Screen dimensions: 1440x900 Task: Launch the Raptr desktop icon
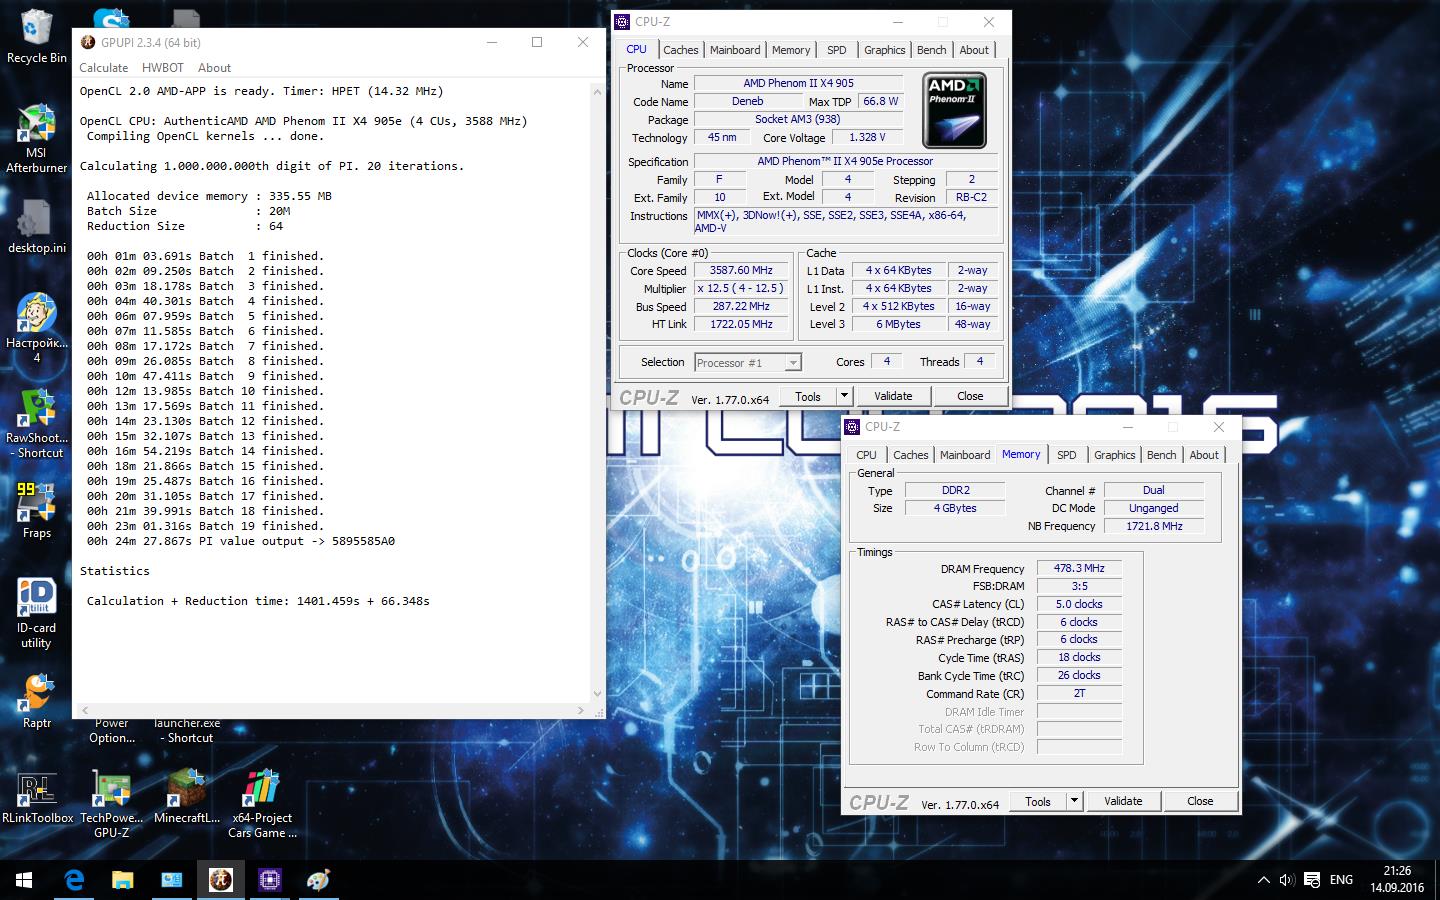point(36,700)
